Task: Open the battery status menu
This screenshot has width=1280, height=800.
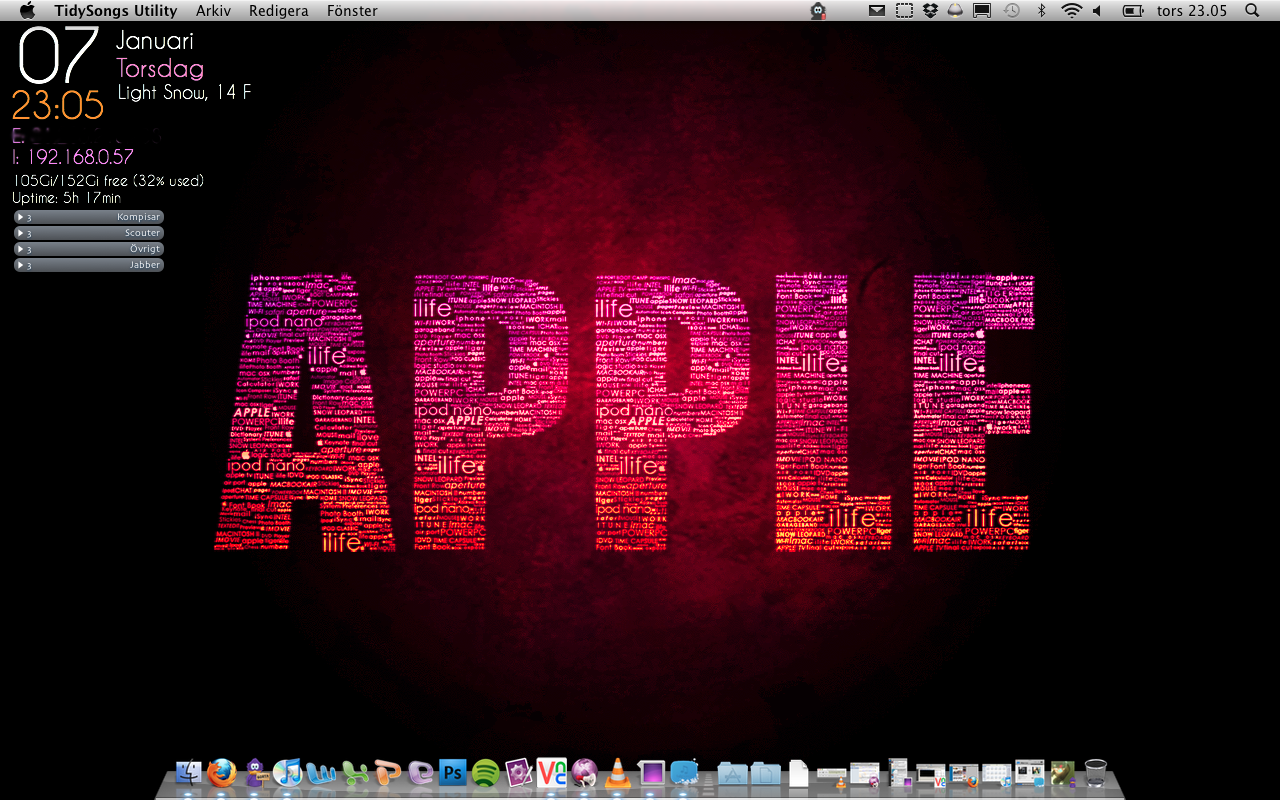Action: point(1133,10)
